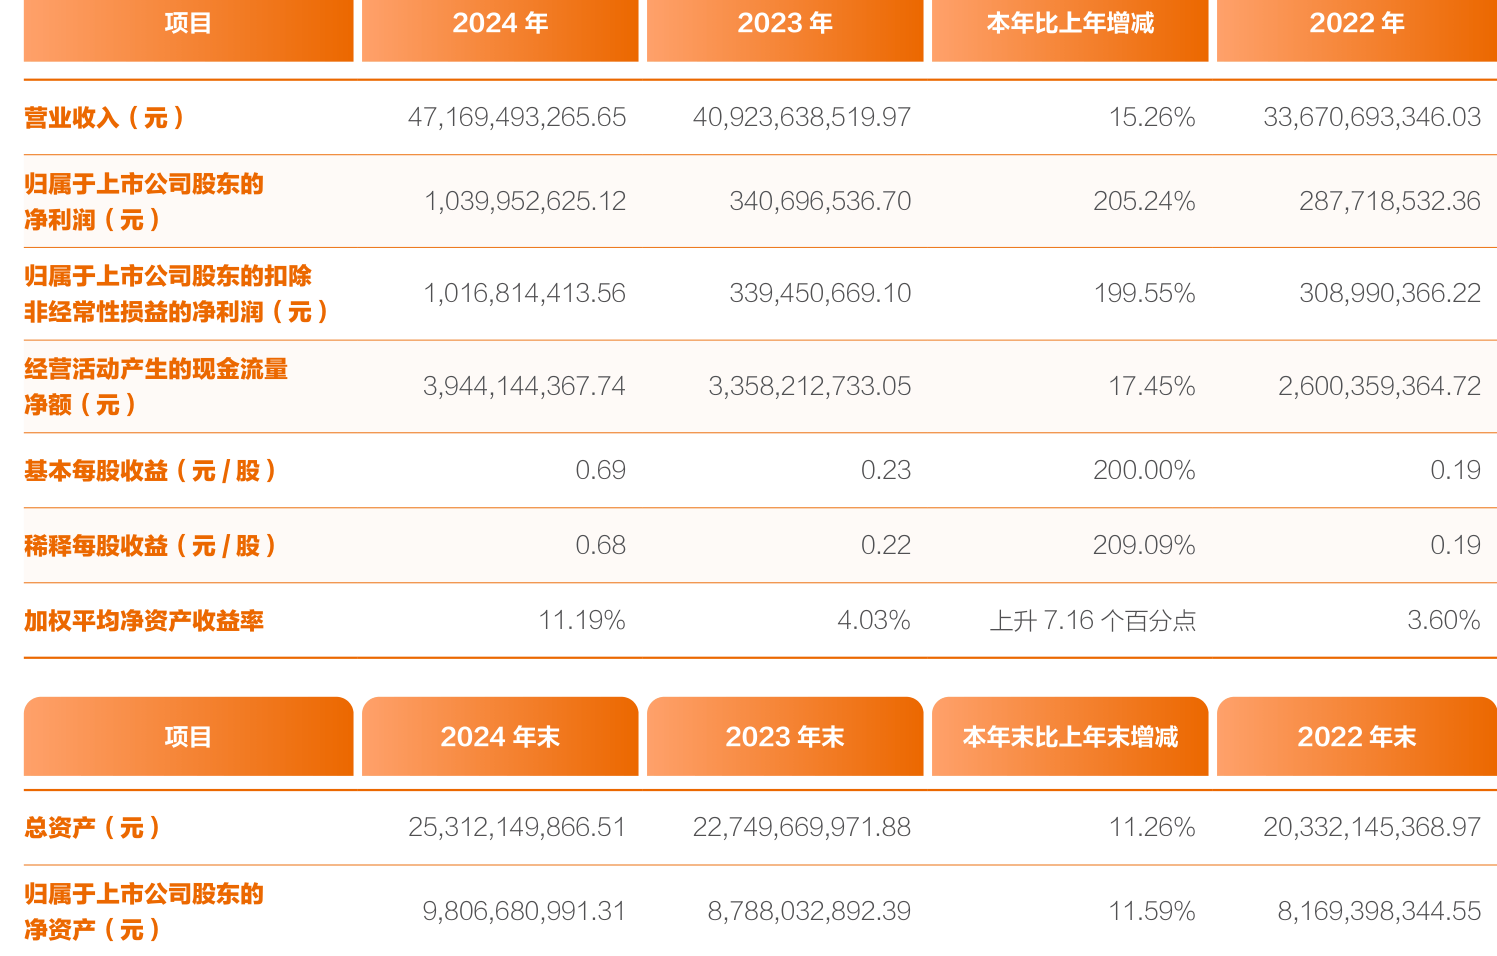Click the 2024 年末 column header
The image size is (1497, 956).
pos(500,736)
